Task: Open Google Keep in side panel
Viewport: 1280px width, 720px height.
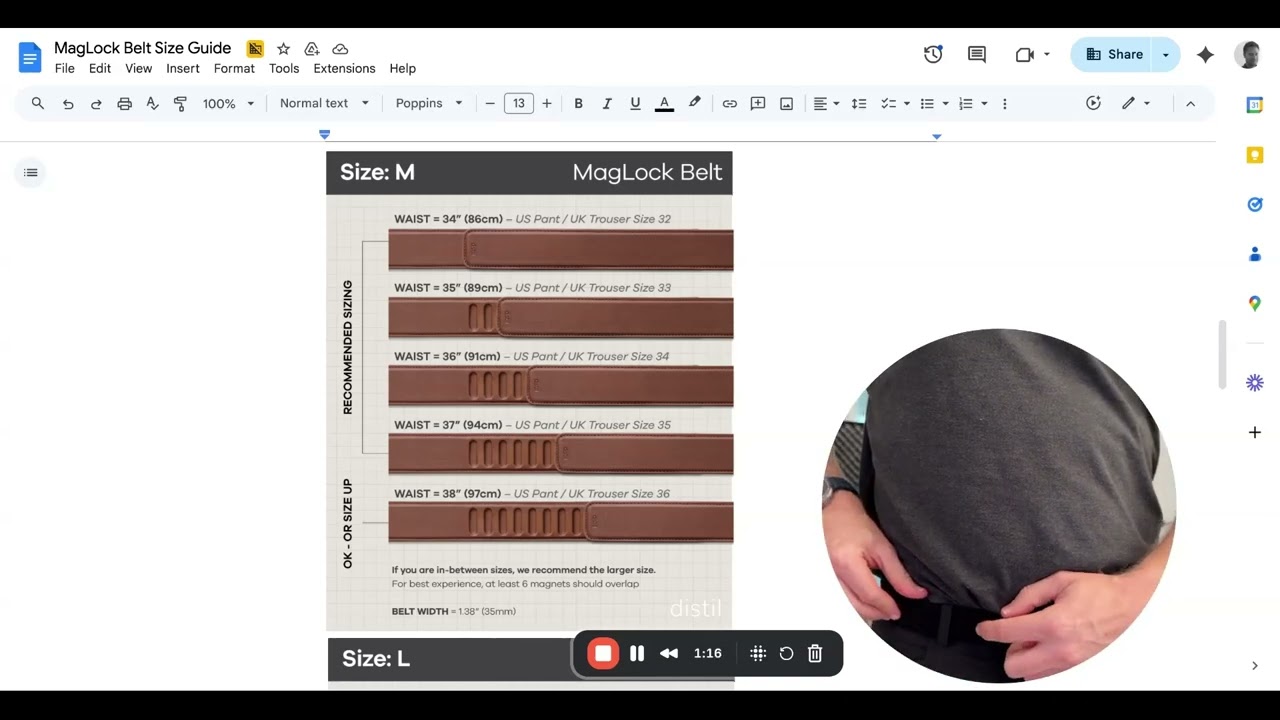Action: [x=1255, y=155]
